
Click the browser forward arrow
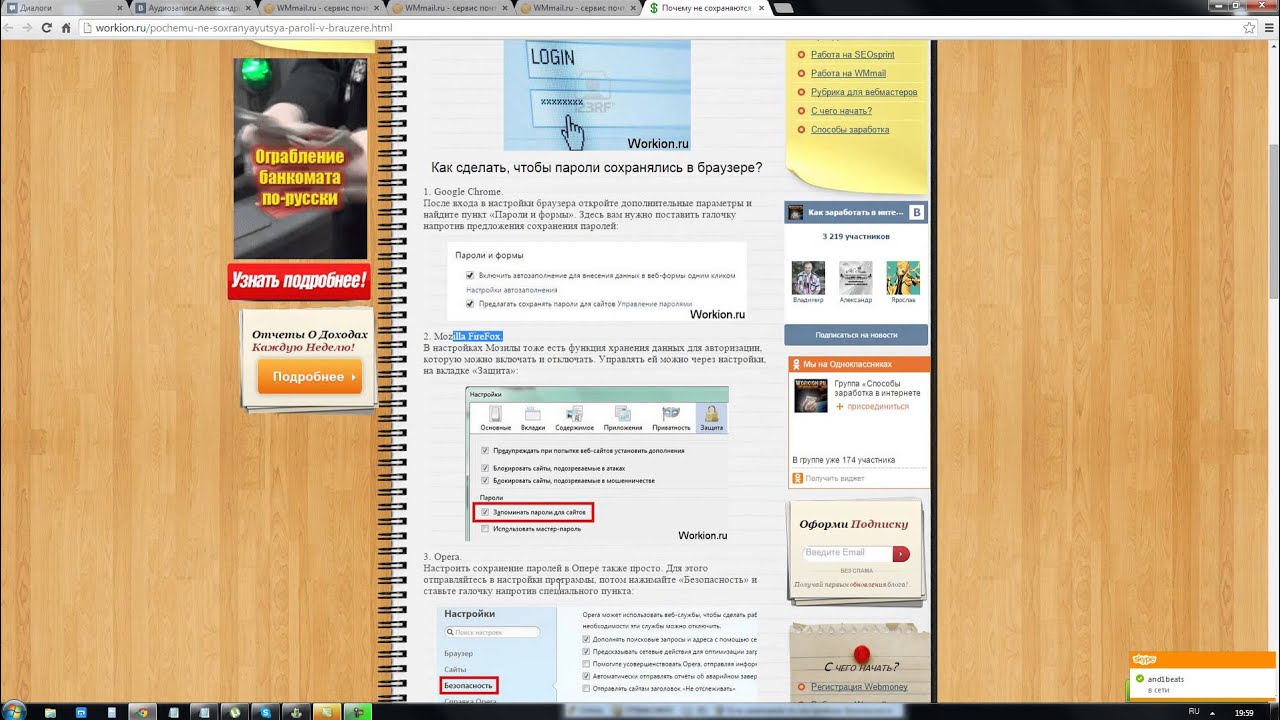(x=27, y=28)
